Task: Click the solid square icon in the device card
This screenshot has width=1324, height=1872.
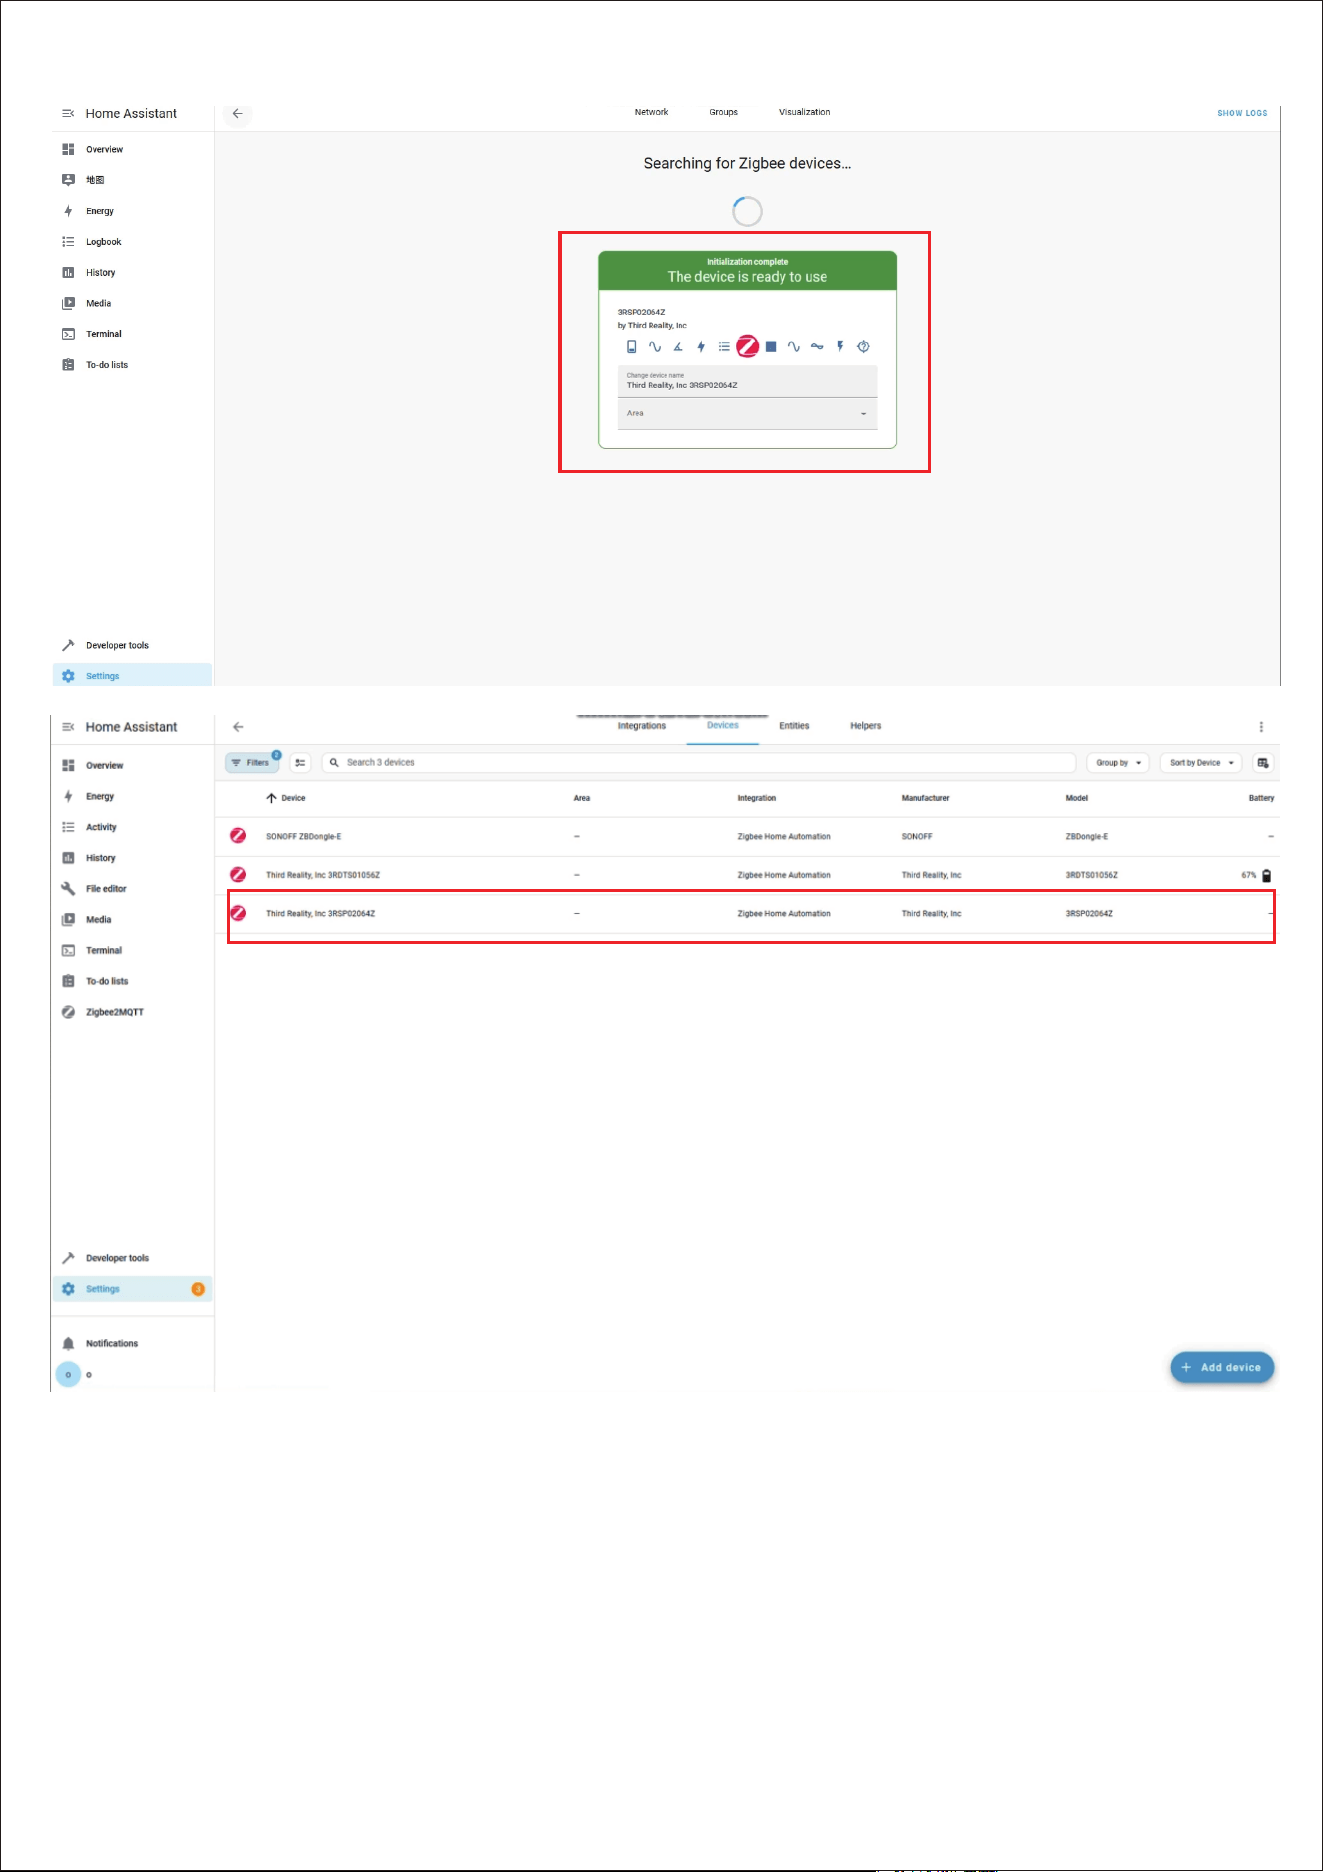Action: (x=771, y=347)
